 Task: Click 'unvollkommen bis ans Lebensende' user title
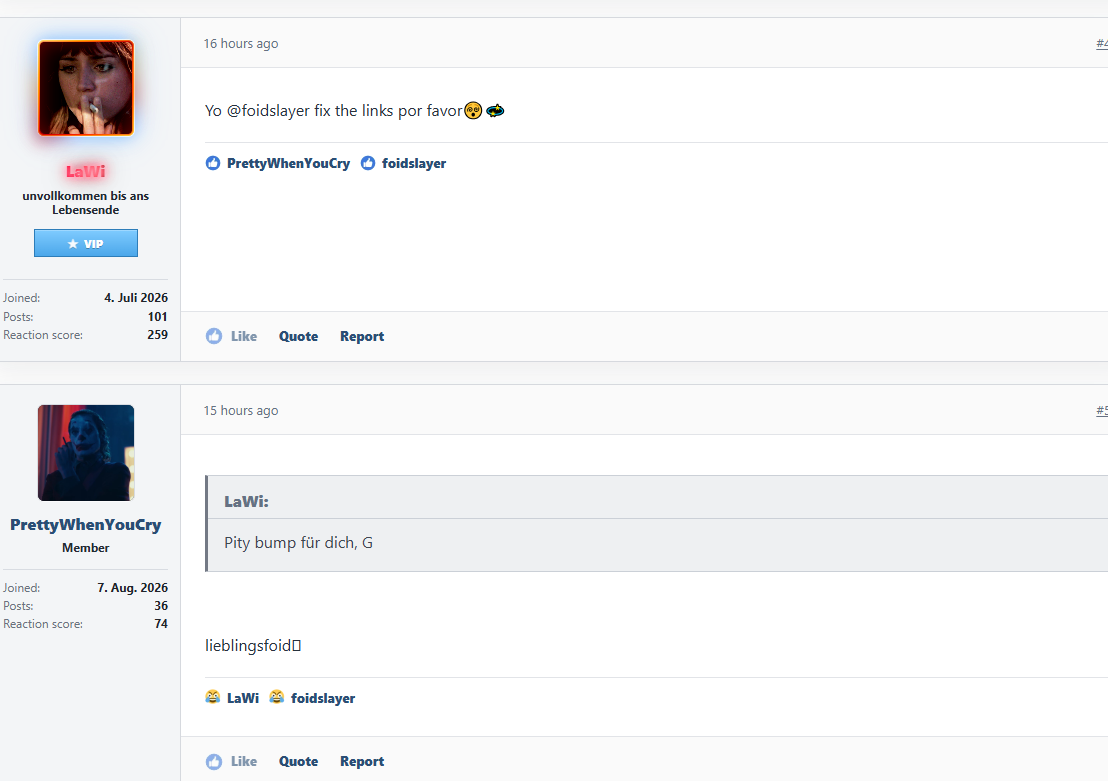[x=86, y=203]
